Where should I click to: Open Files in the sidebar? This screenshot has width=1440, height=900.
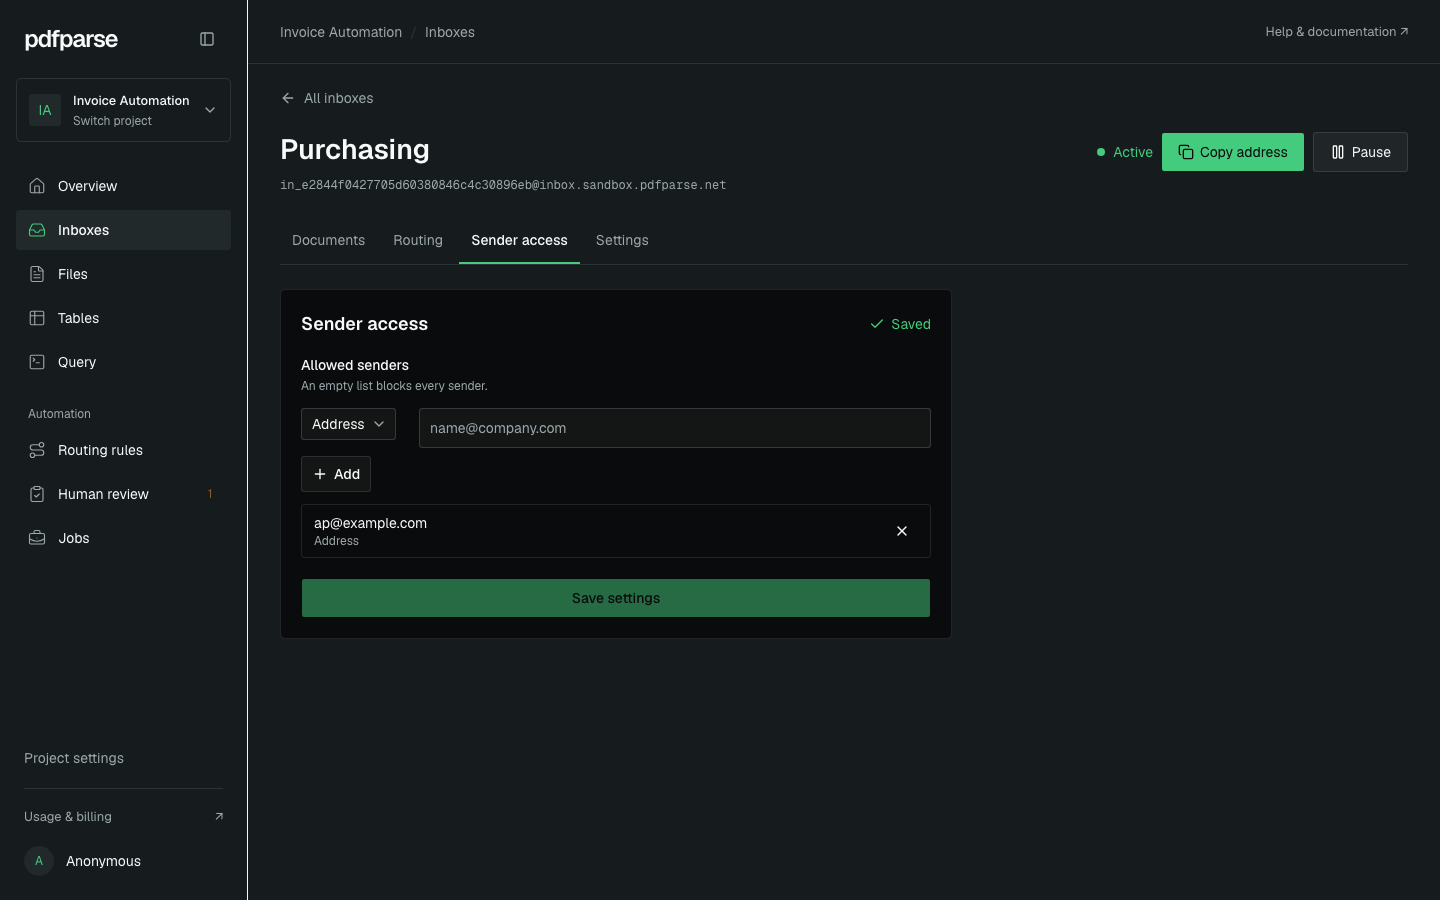123,274
